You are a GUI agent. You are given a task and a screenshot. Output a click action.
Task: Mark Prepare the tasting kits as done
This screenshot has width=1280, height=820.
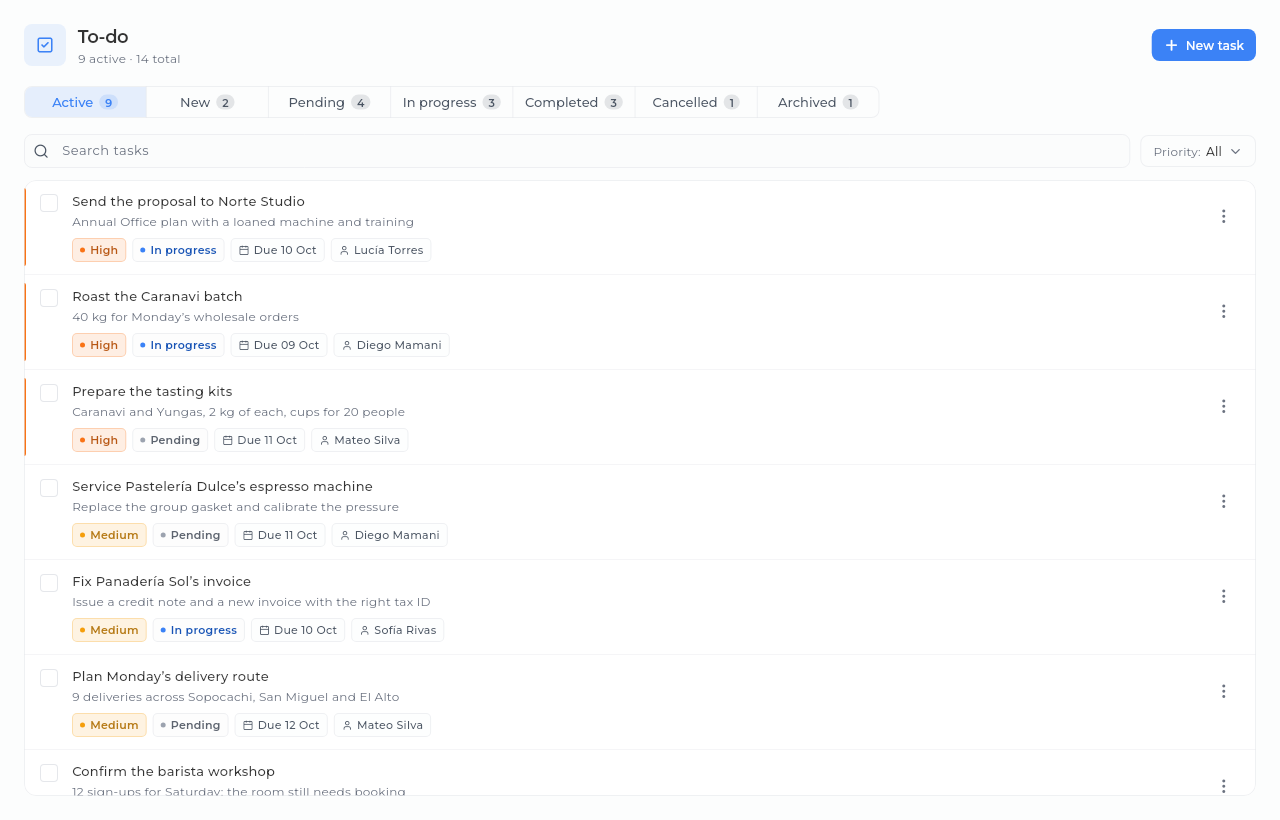click(49, 393)
